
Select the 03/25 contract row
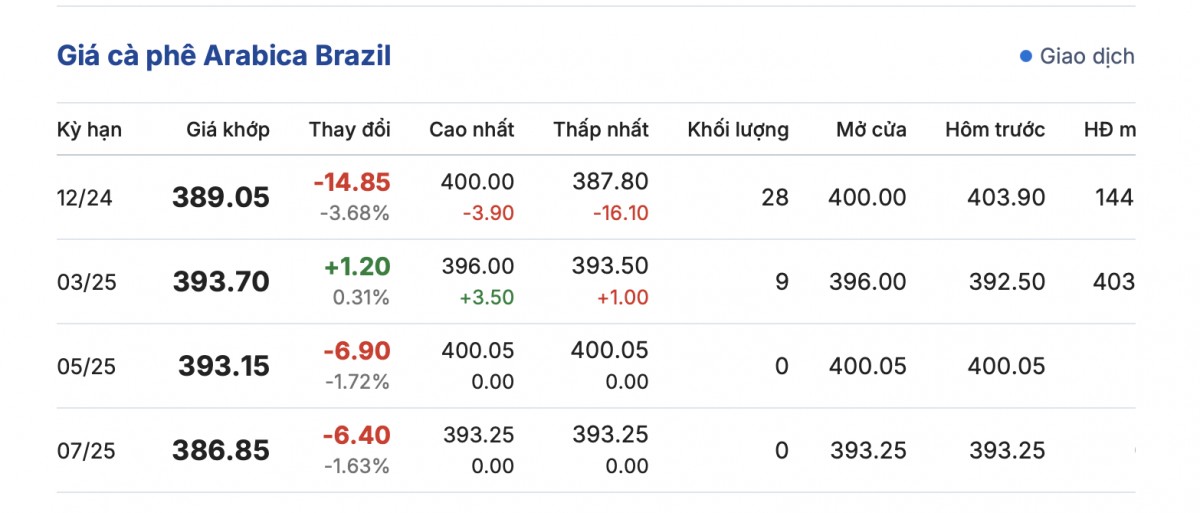pos(87,282)
